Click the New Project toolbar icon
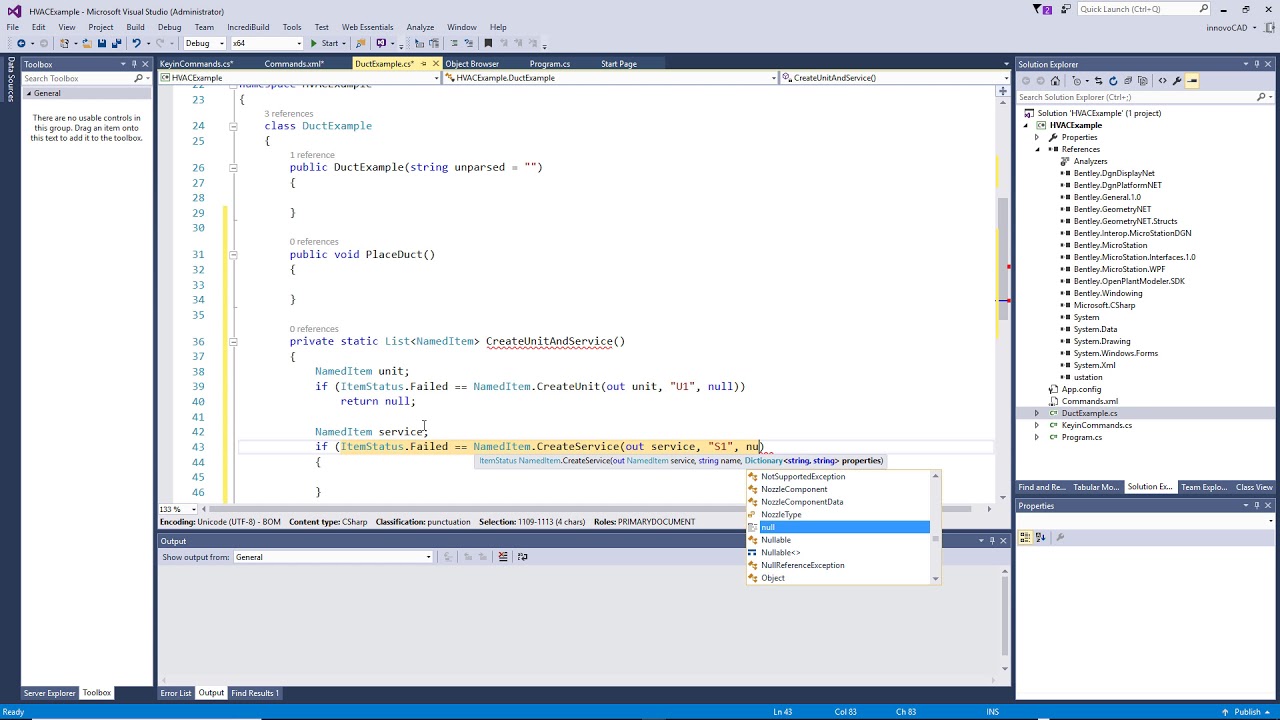Viewport: 1280px width, 720px height. (65, 43)
